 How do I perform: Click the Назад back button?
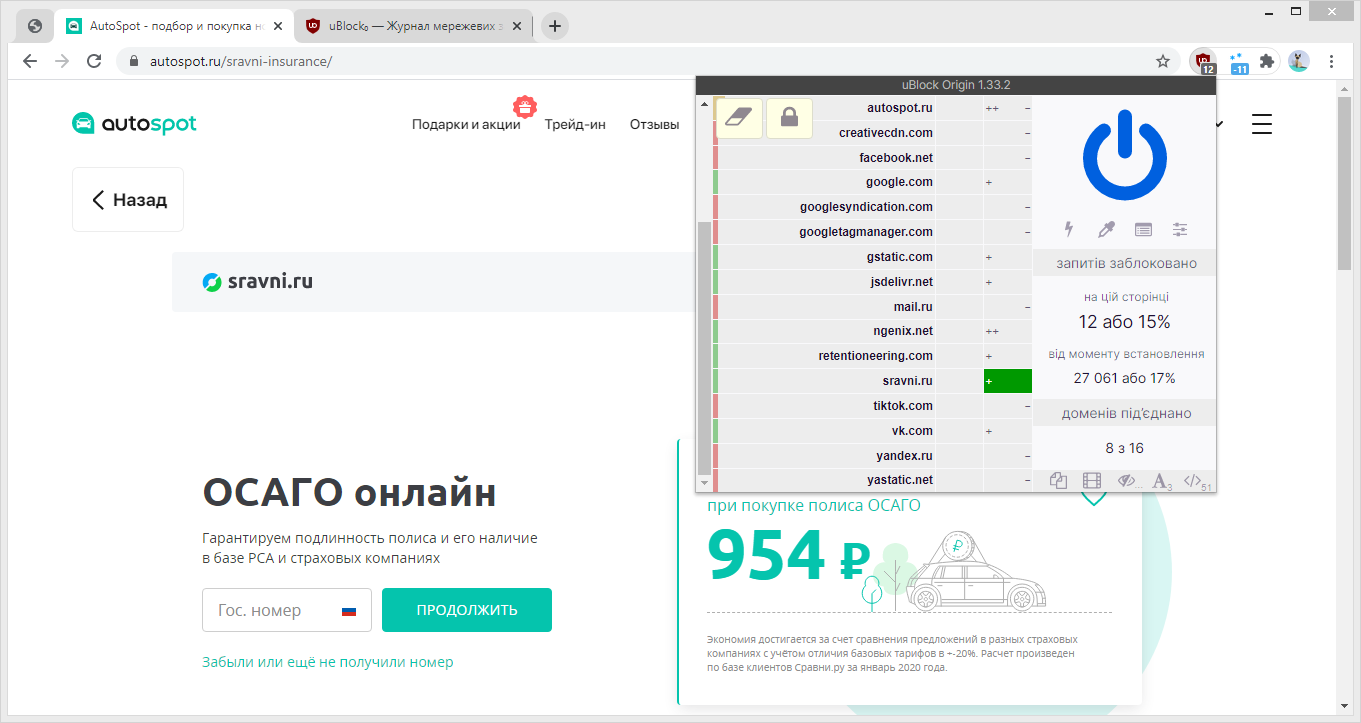coord(127,199)
